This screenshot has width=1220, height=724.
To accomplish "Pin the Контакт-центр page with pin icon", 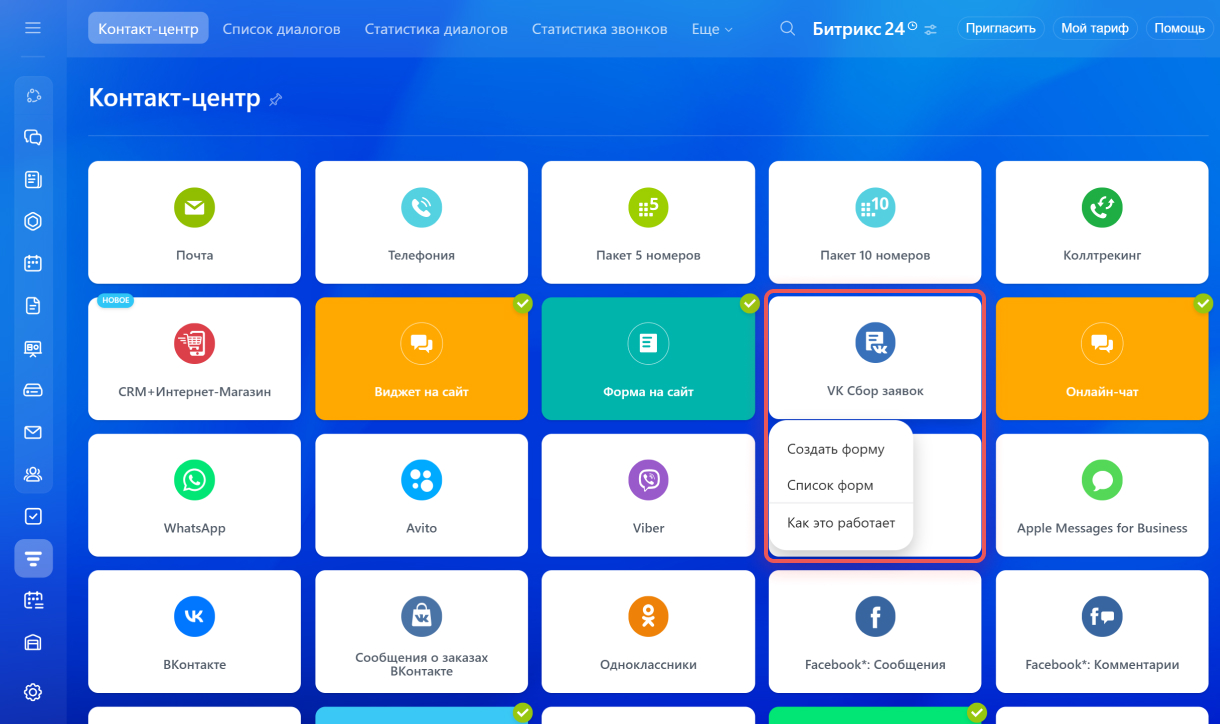I will click(276, 99).
